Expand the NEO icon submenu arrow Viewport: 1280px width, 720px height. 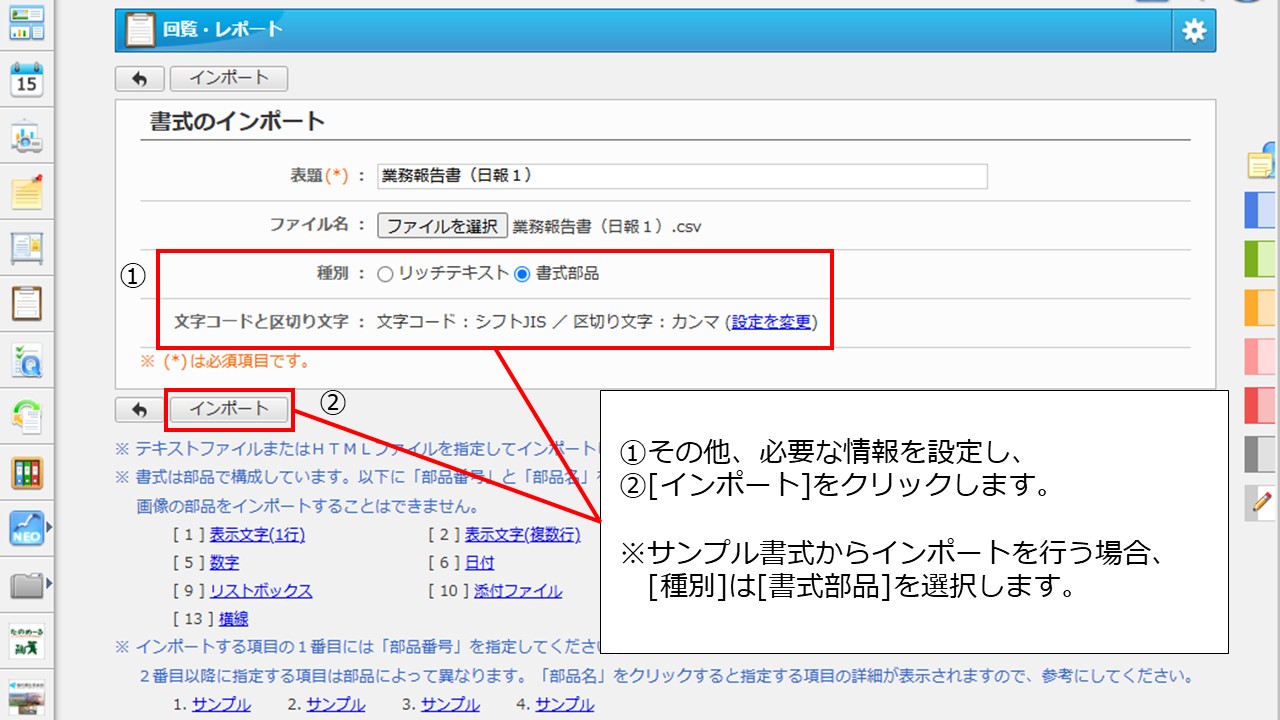click(48, 525)
